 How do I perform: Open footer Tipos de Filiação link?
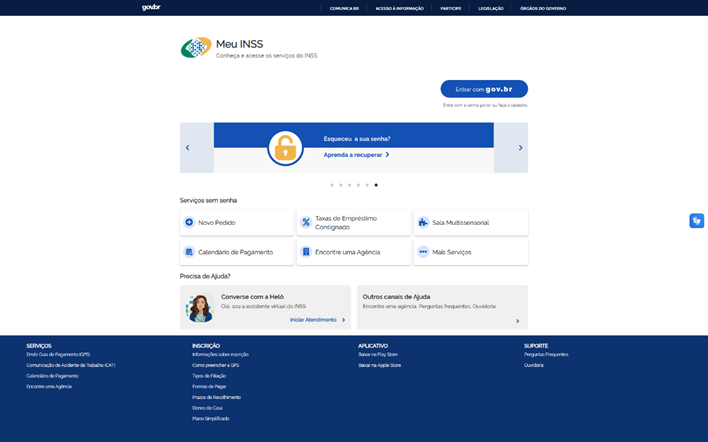pos(209,376)
